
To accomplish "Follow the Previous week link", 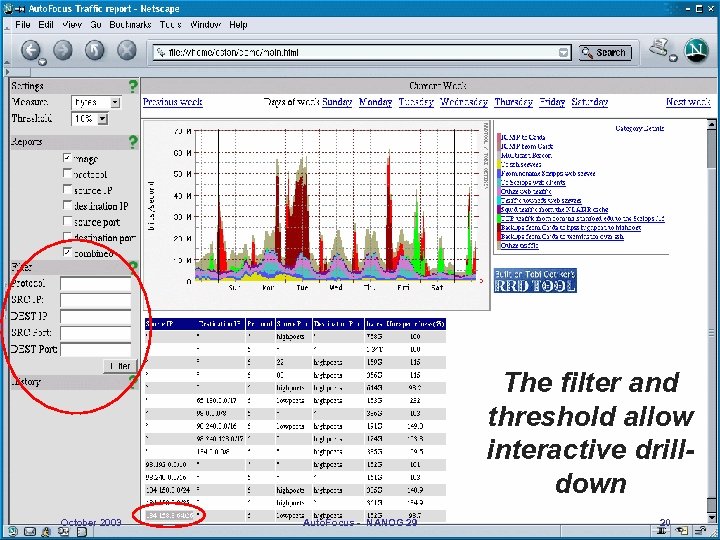I will pyautogui.click(x=173, y=102).
